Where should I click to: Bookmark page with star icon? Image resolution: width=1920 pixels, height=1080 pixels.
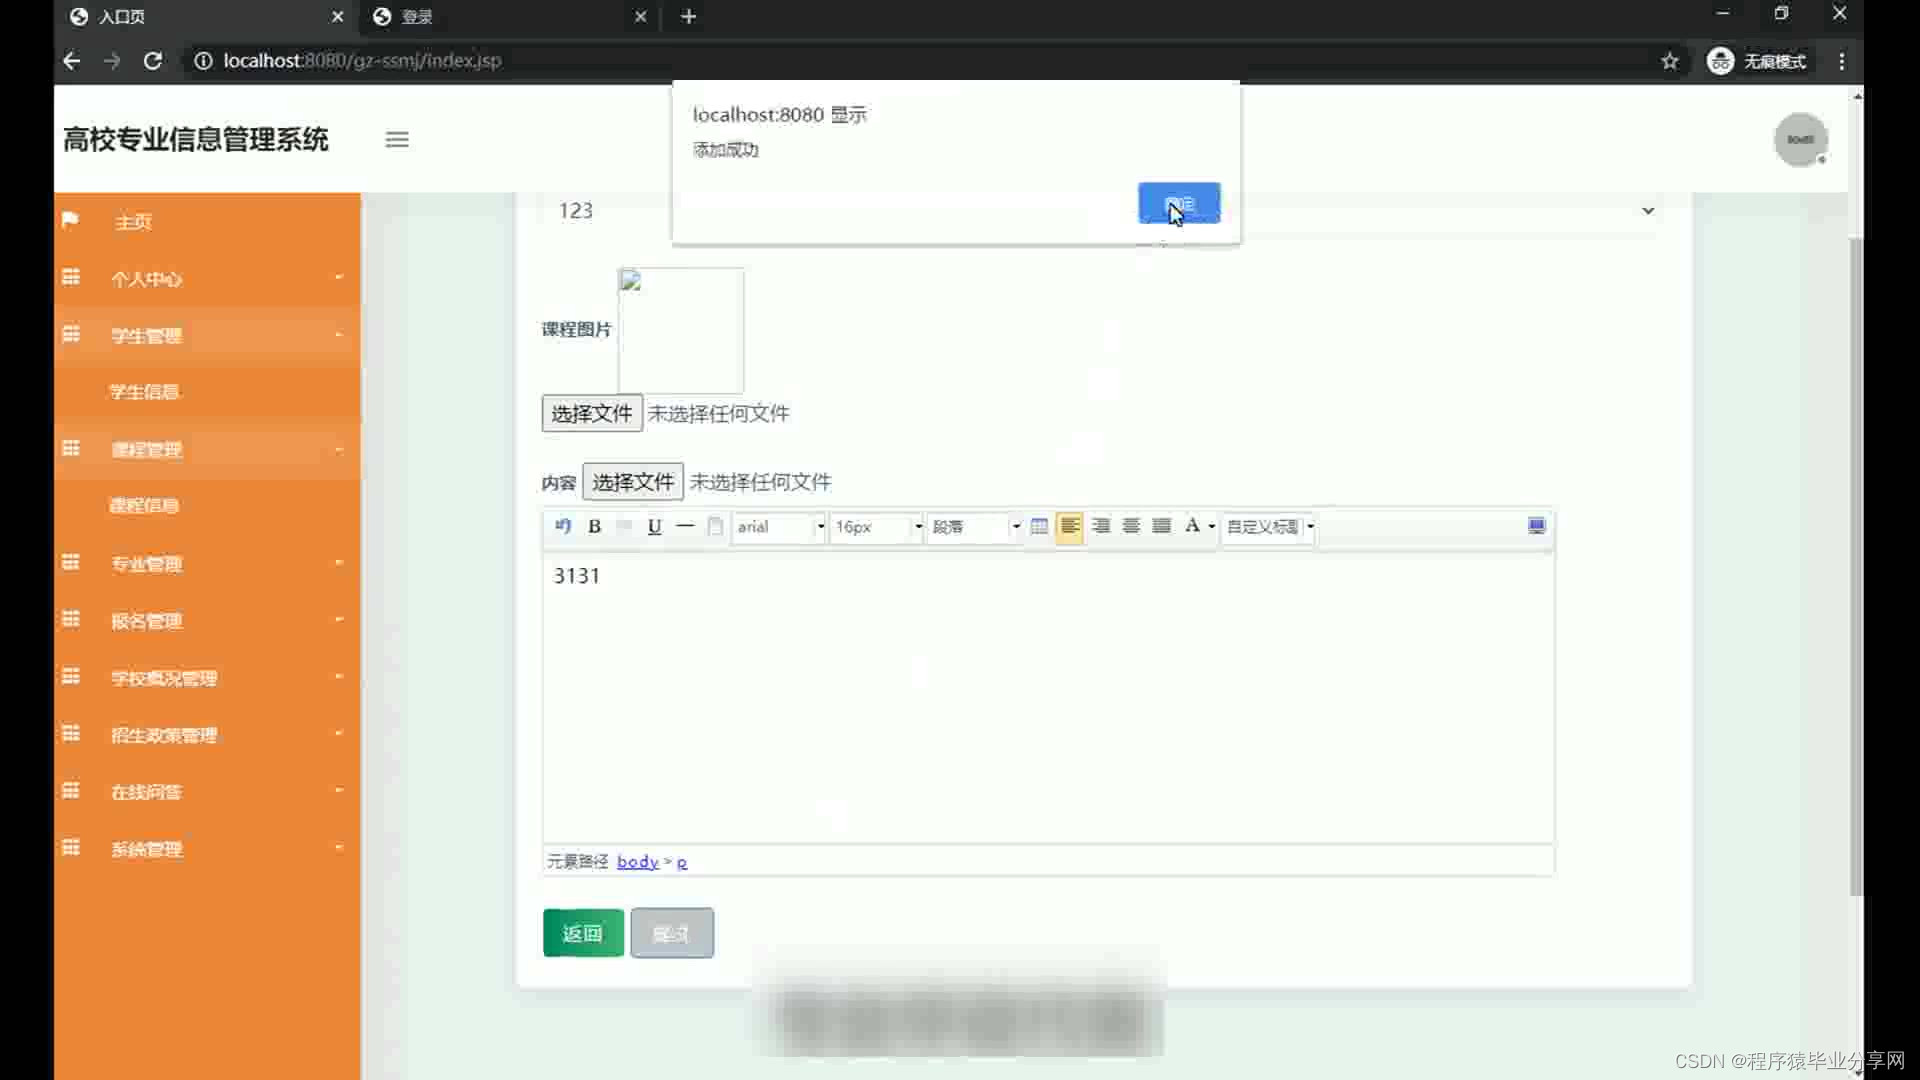[x=1669, y=61]
